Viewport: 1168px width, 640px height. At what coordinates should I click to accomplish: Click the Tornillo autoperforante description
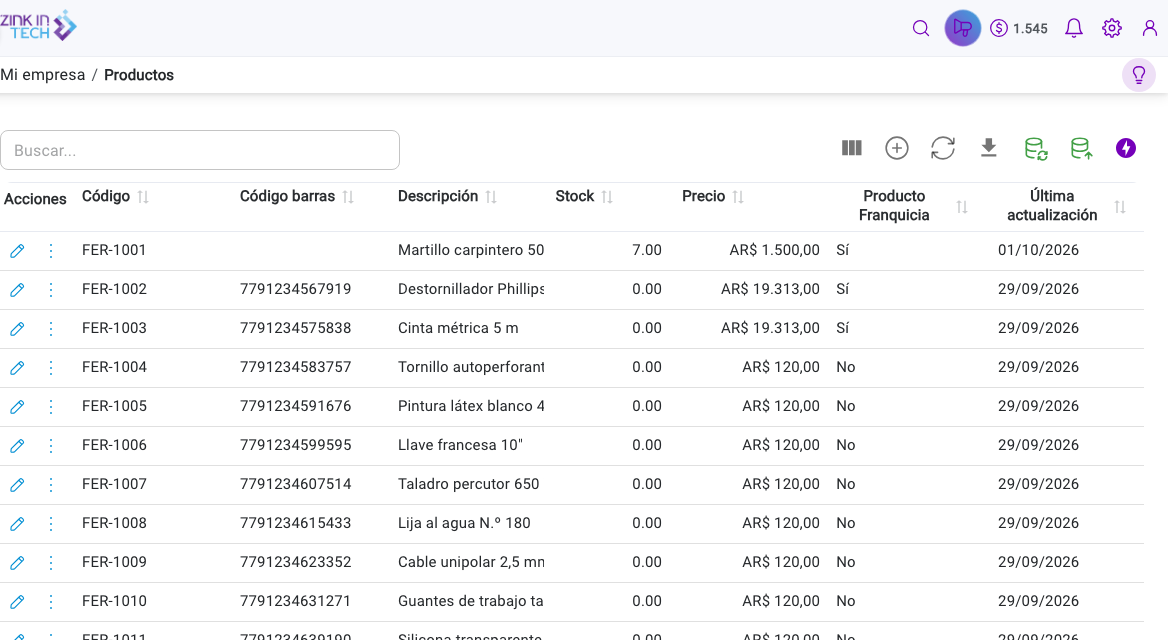tap(471, 367)
